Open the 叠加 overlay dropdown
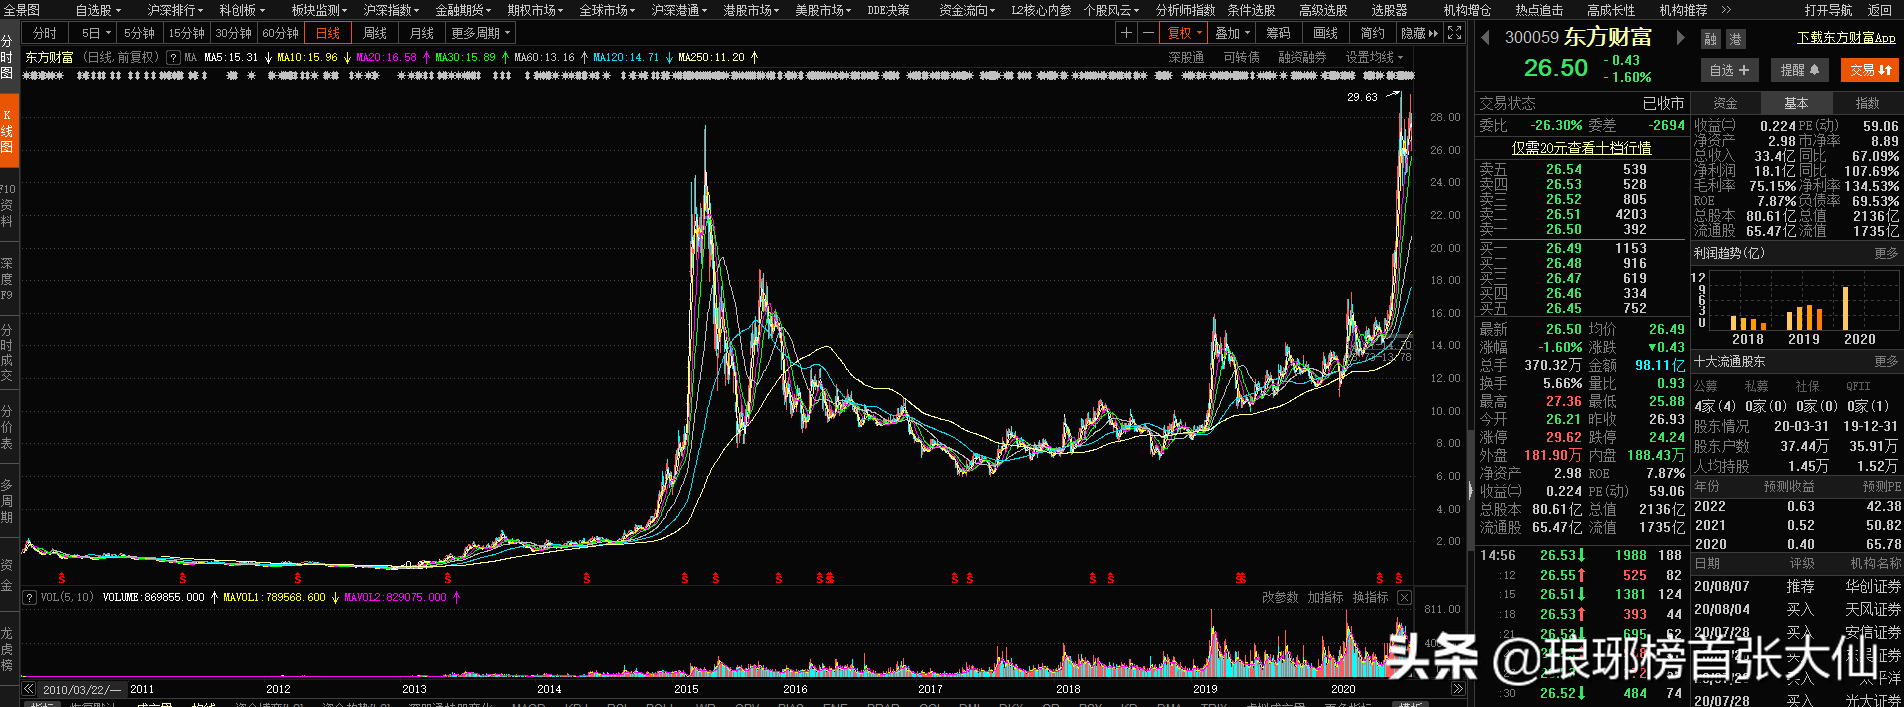Screen dimensions: 1904x707 1233,33
